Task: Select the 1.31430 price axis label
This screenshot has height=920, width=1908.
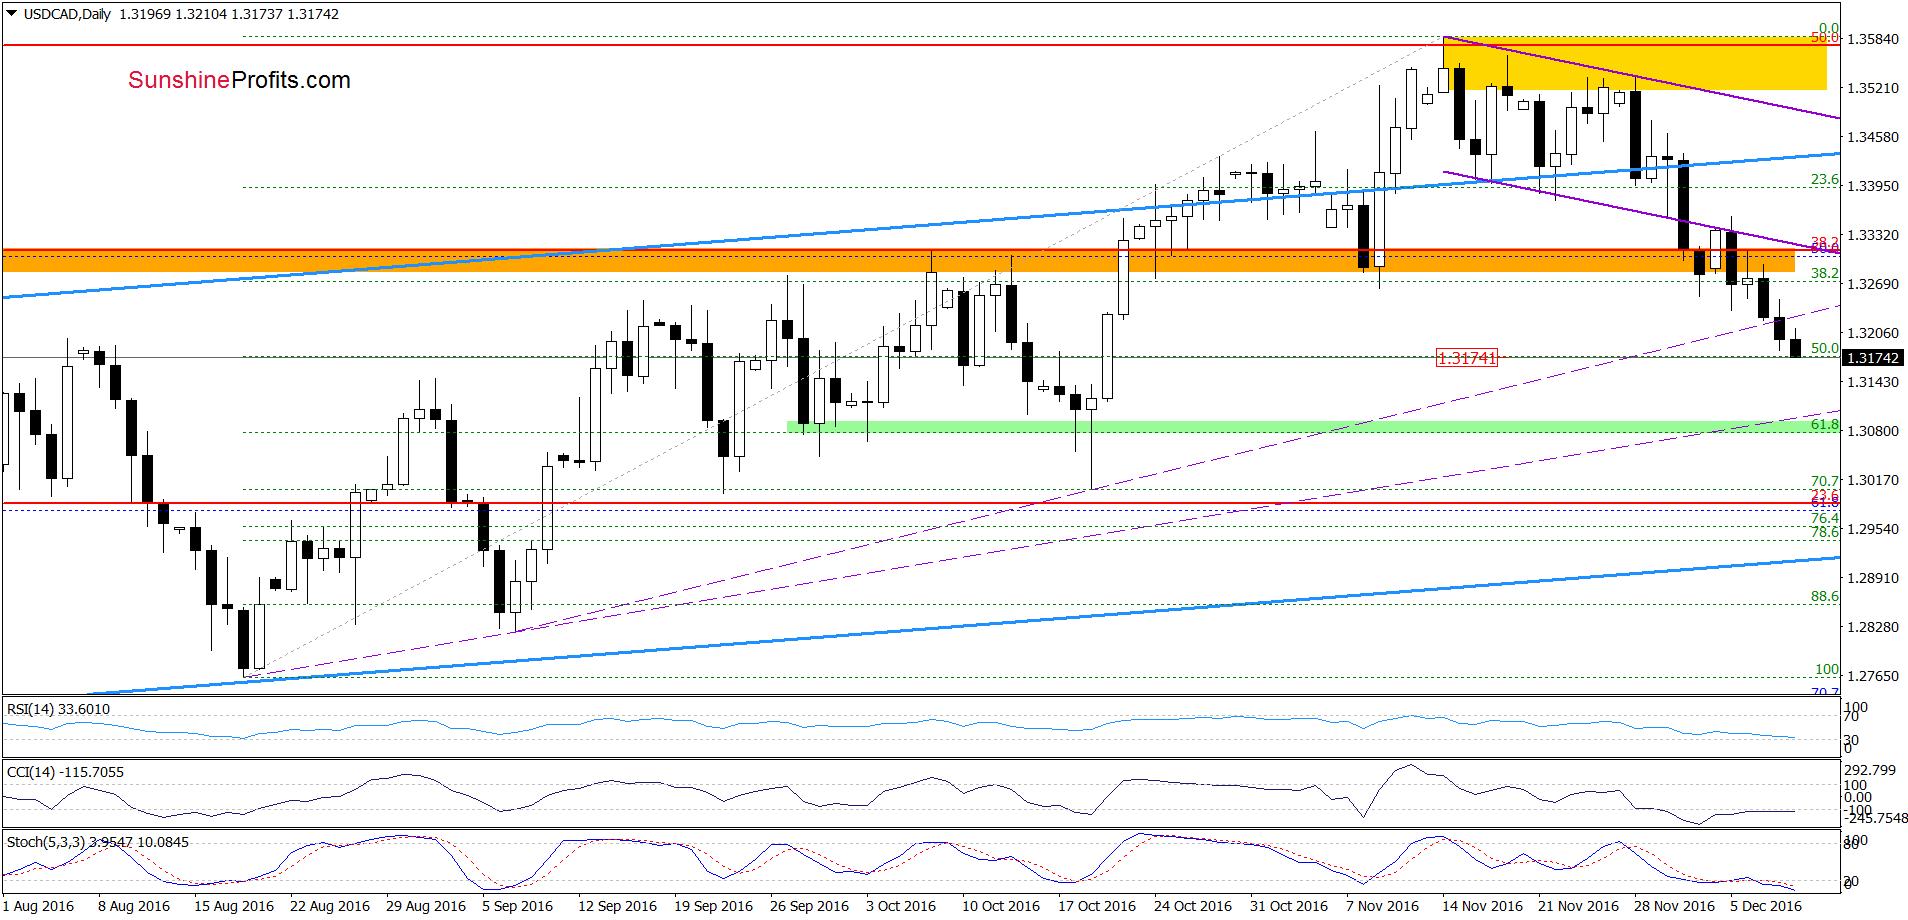Action: coord(1873,382)
